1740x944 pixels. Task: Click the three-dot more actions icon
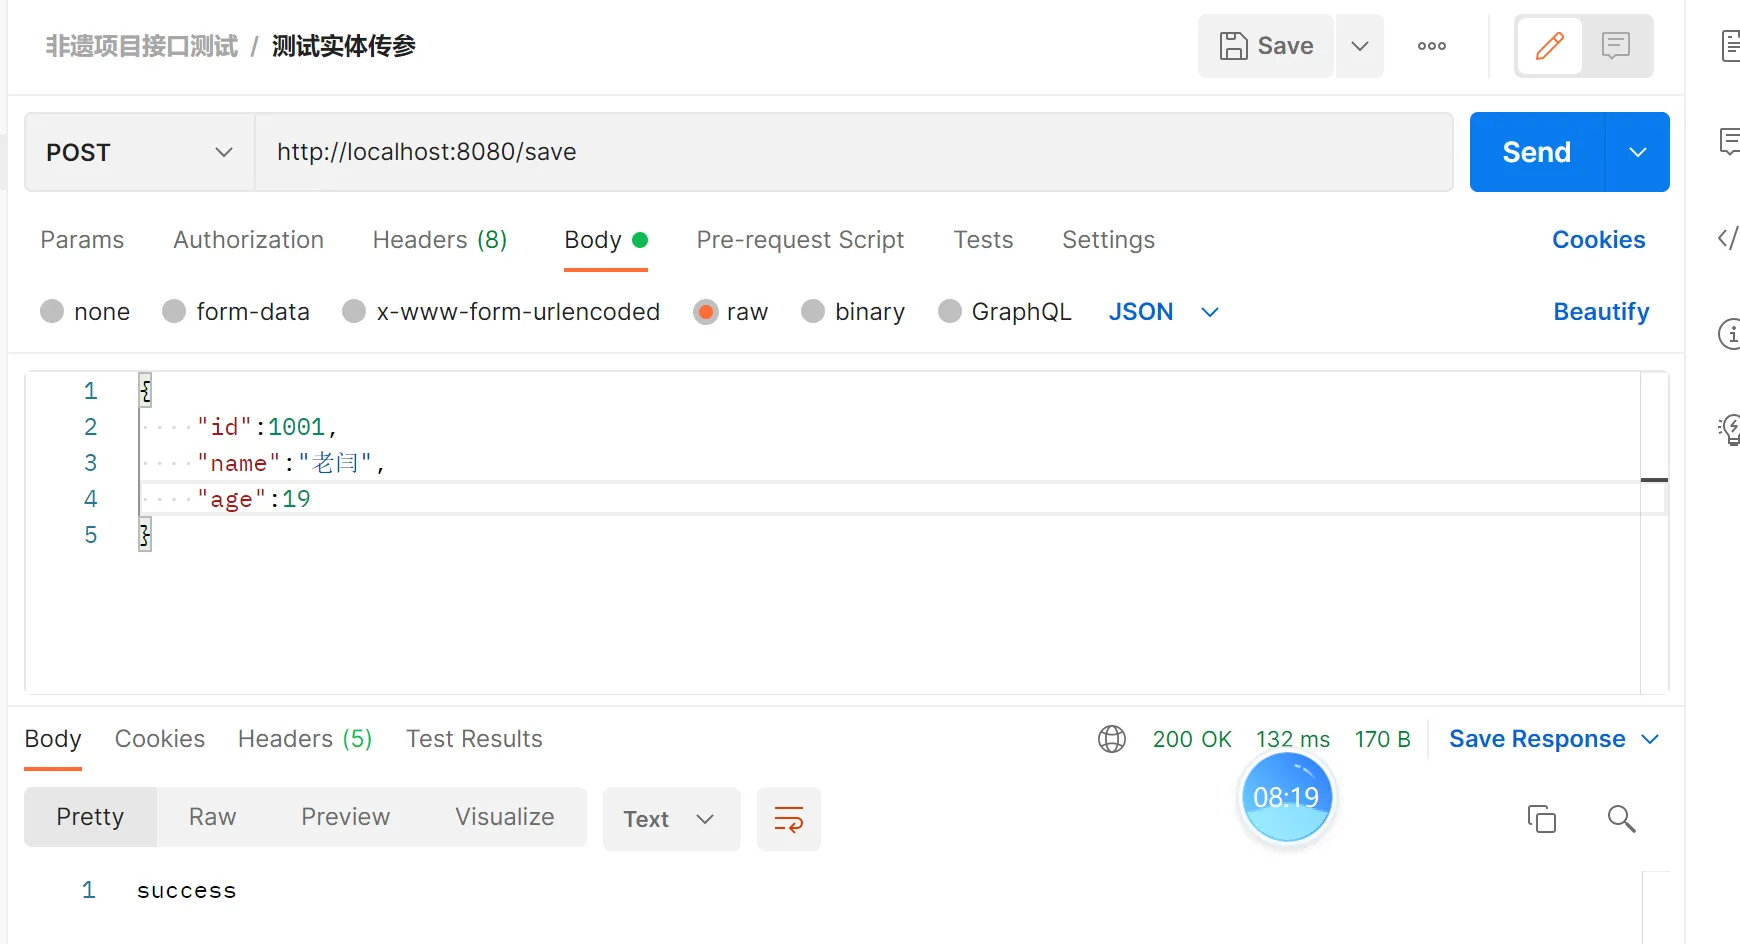point(1431,46)
